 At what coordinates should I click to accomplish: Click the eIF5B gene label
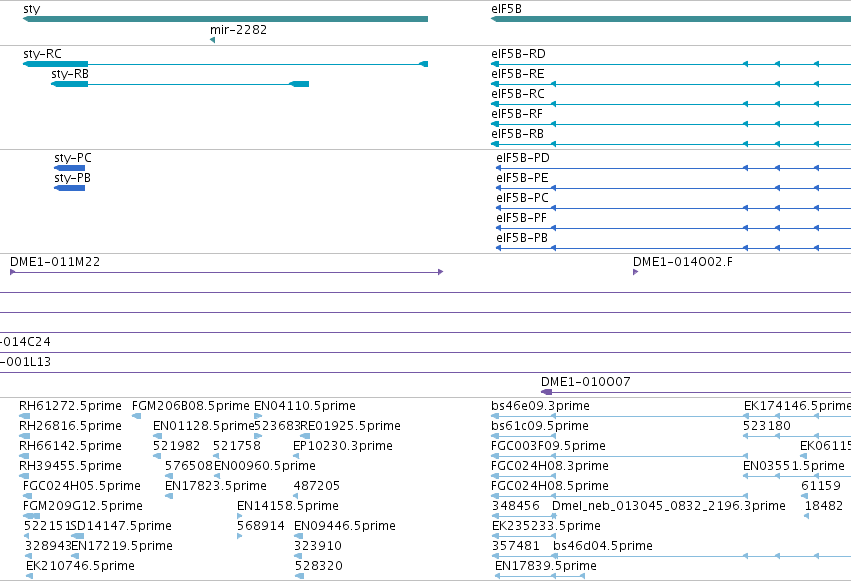[506, 9]
